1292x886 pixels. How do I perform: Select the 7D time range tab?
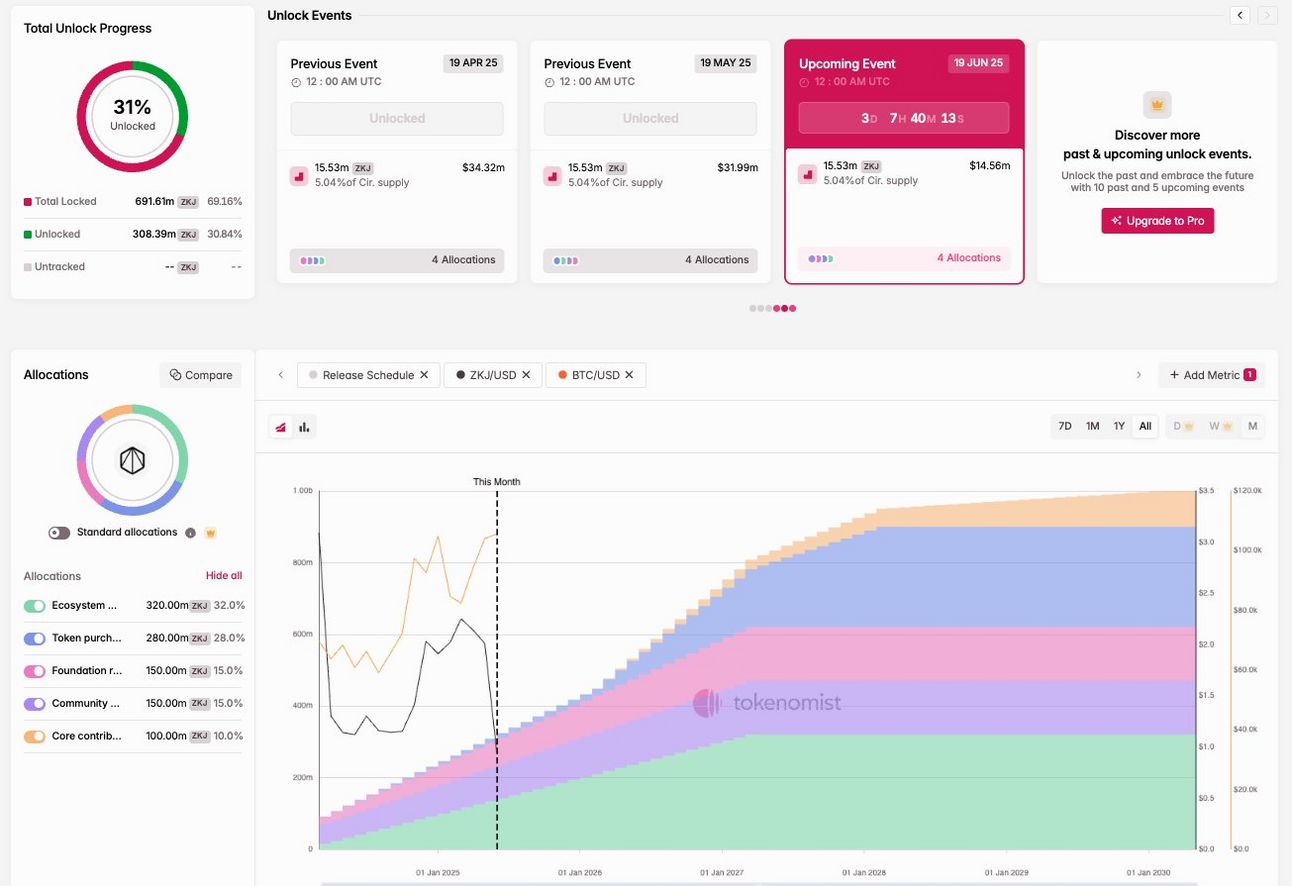coord(1065,426)
